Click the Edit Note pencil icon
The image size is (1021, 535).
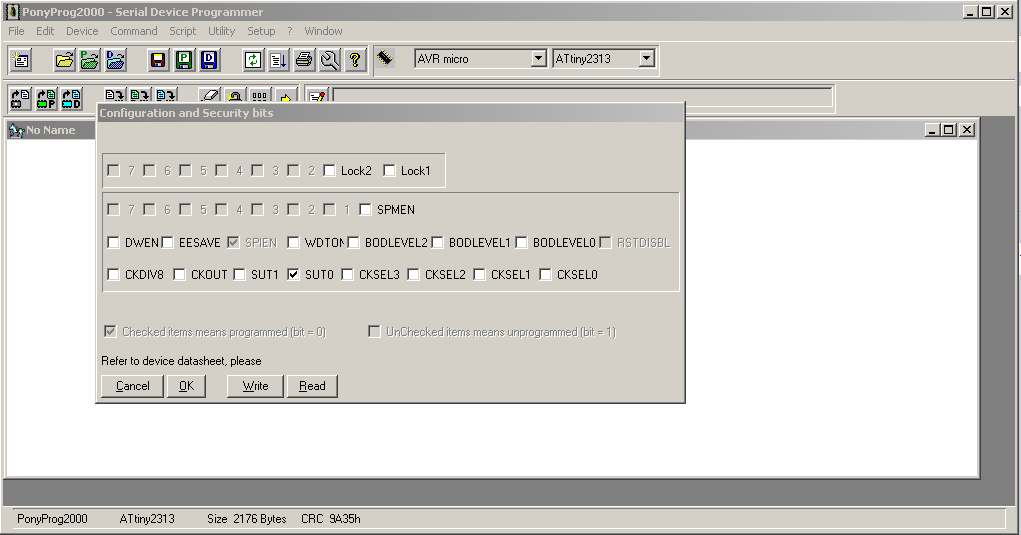(x=317, y=95)
